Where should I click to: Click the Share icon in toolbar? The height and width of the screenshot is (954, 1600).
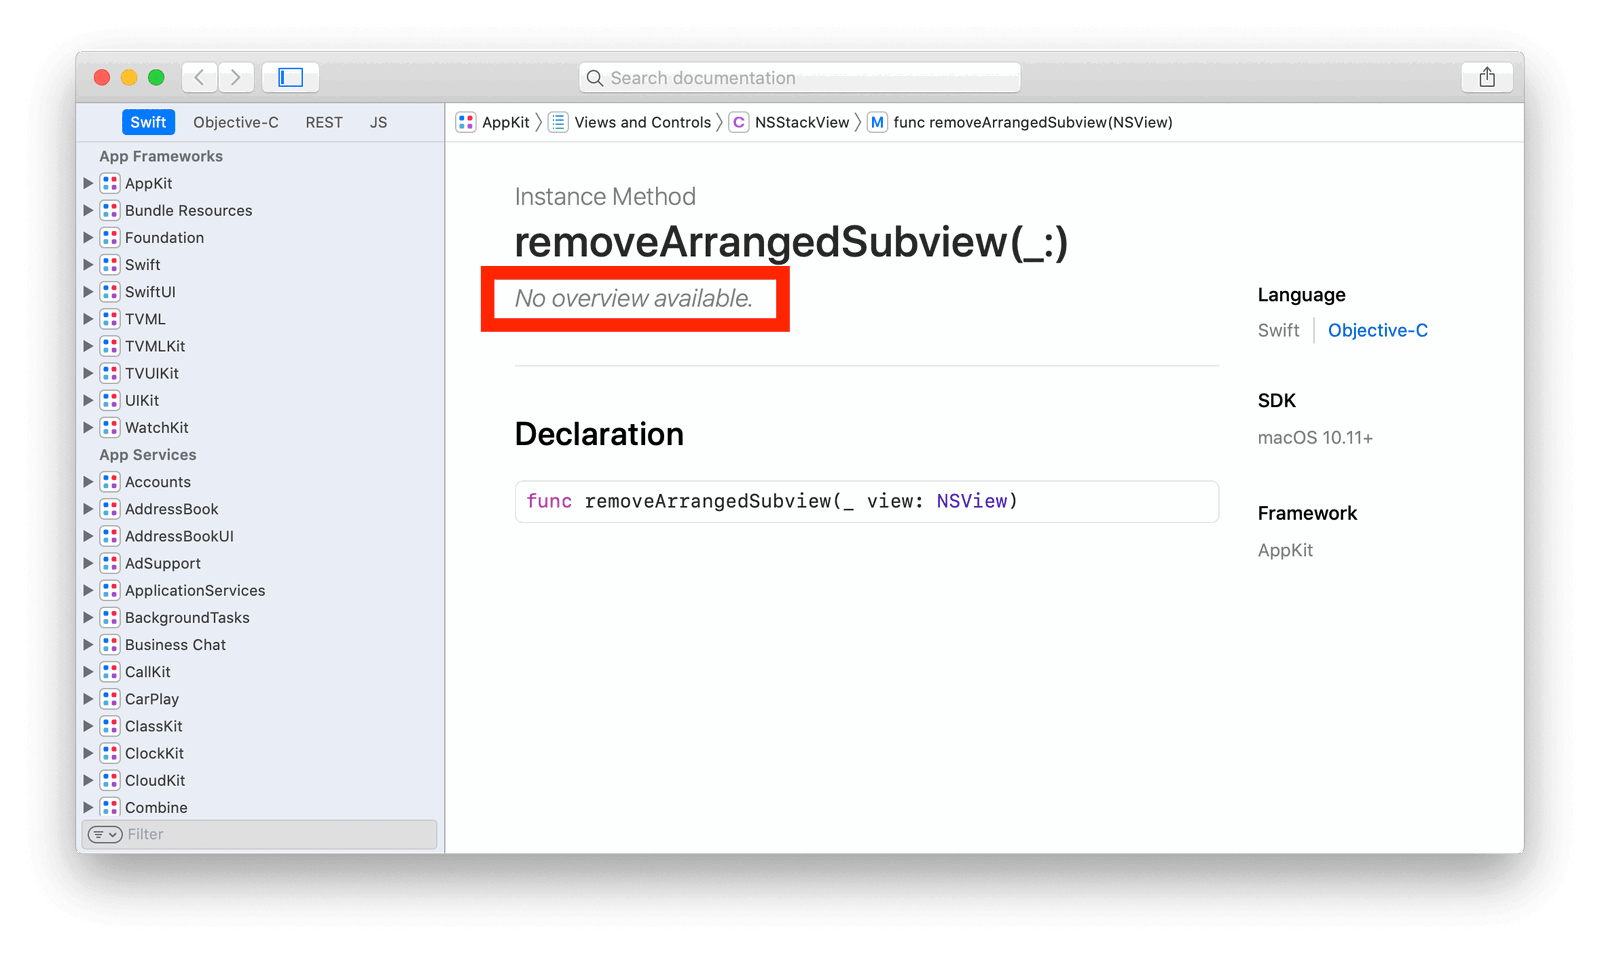pos(1486,78)
